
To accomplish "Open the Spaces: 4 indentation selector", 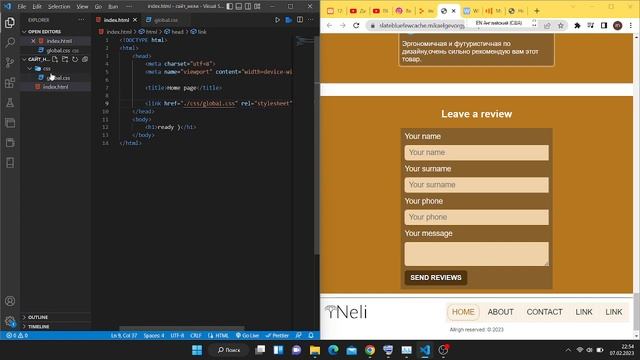I will (154, 335).
